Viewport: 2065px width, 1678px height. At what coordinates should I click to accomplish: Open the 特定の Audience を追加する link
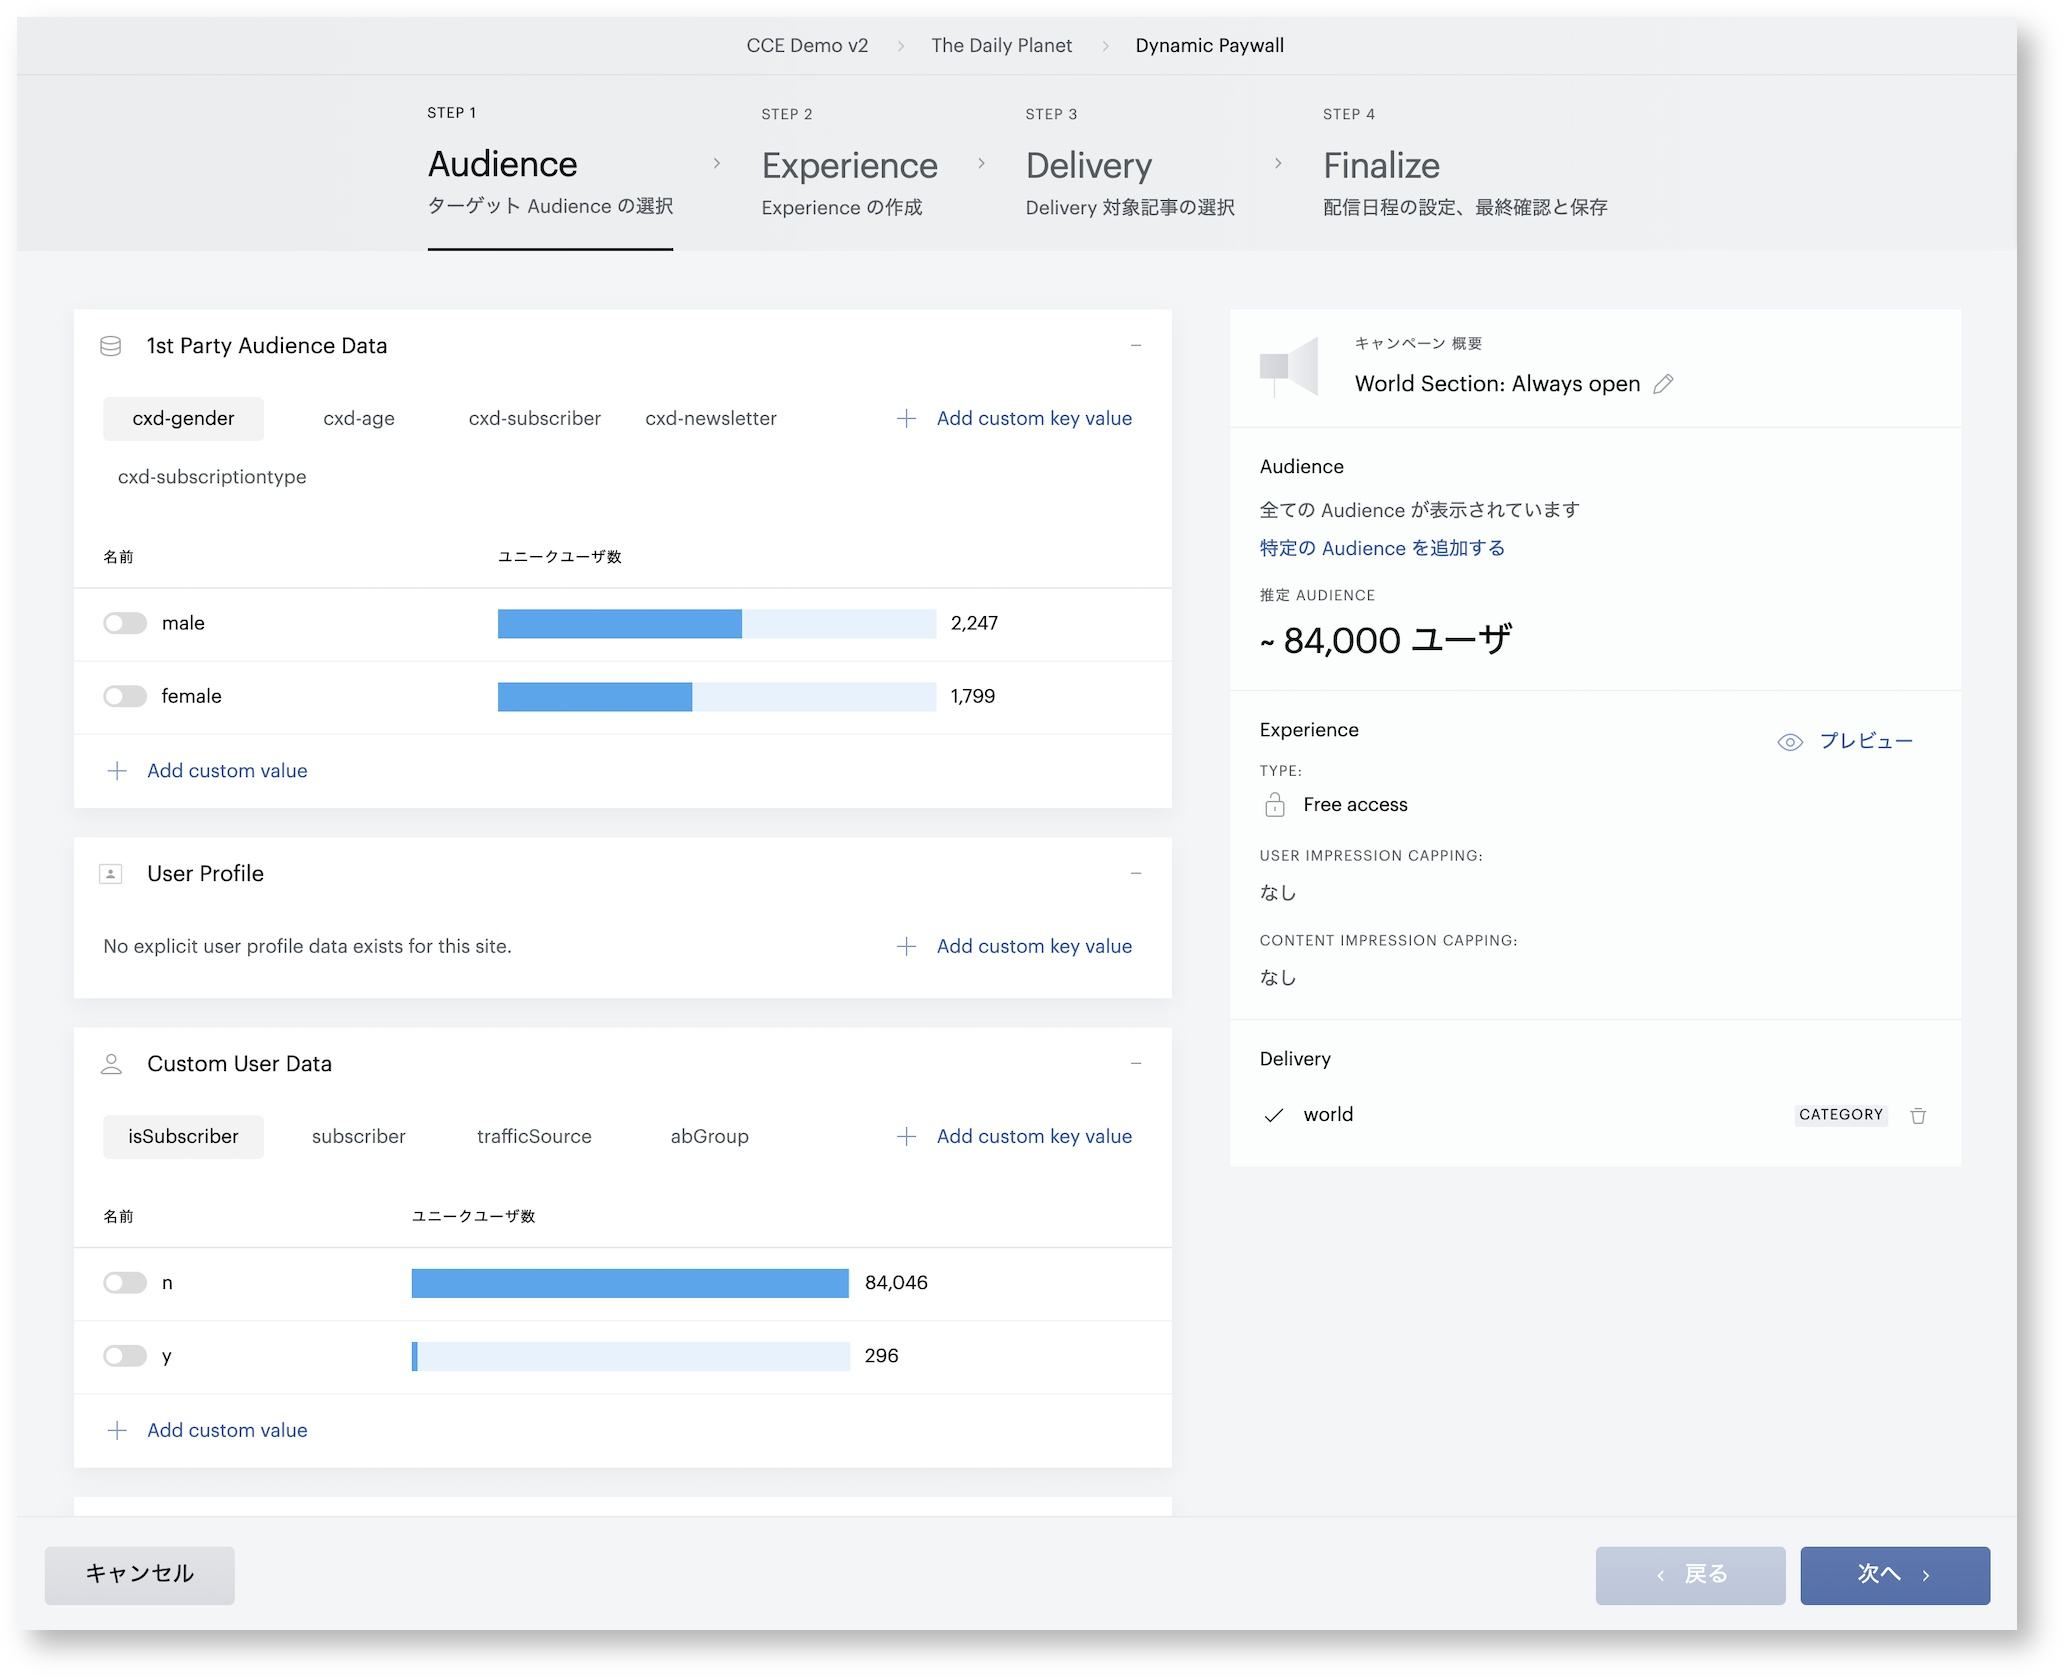click(1382, 548)
